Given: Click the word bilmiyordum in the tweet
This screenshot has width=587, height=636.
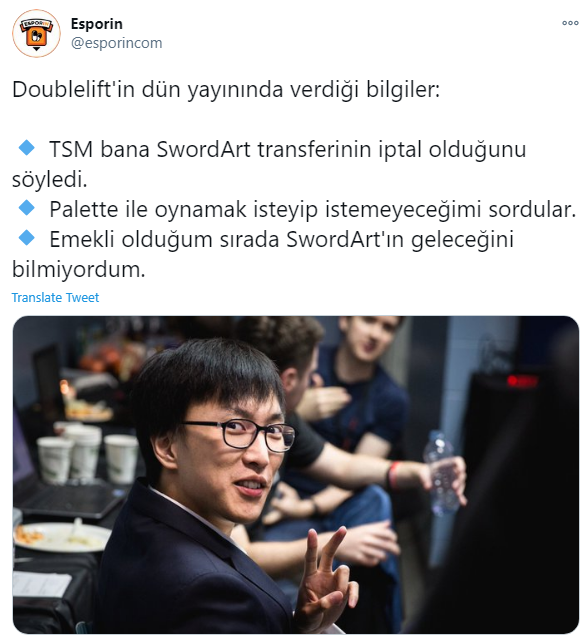Looking at the screenshot, I should [78, 269].
